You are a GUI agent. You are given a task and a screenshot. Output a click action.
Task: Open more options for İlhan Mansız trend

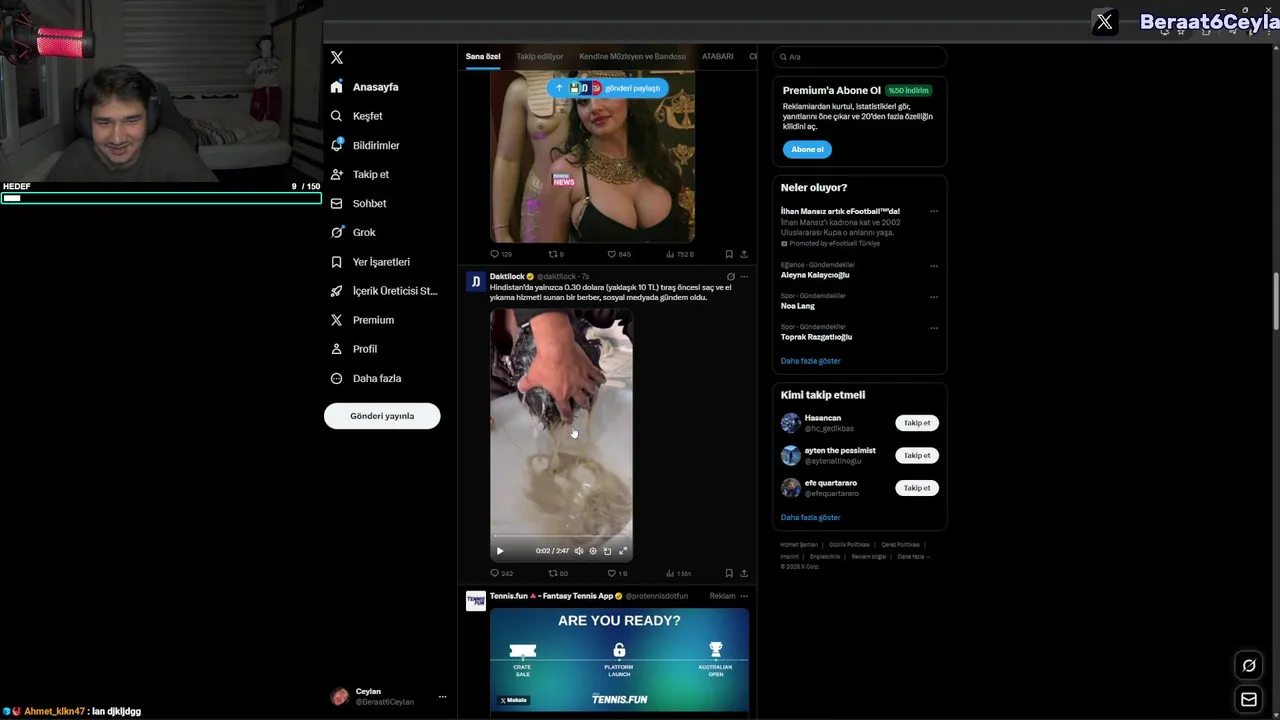[x=934, y=212]
